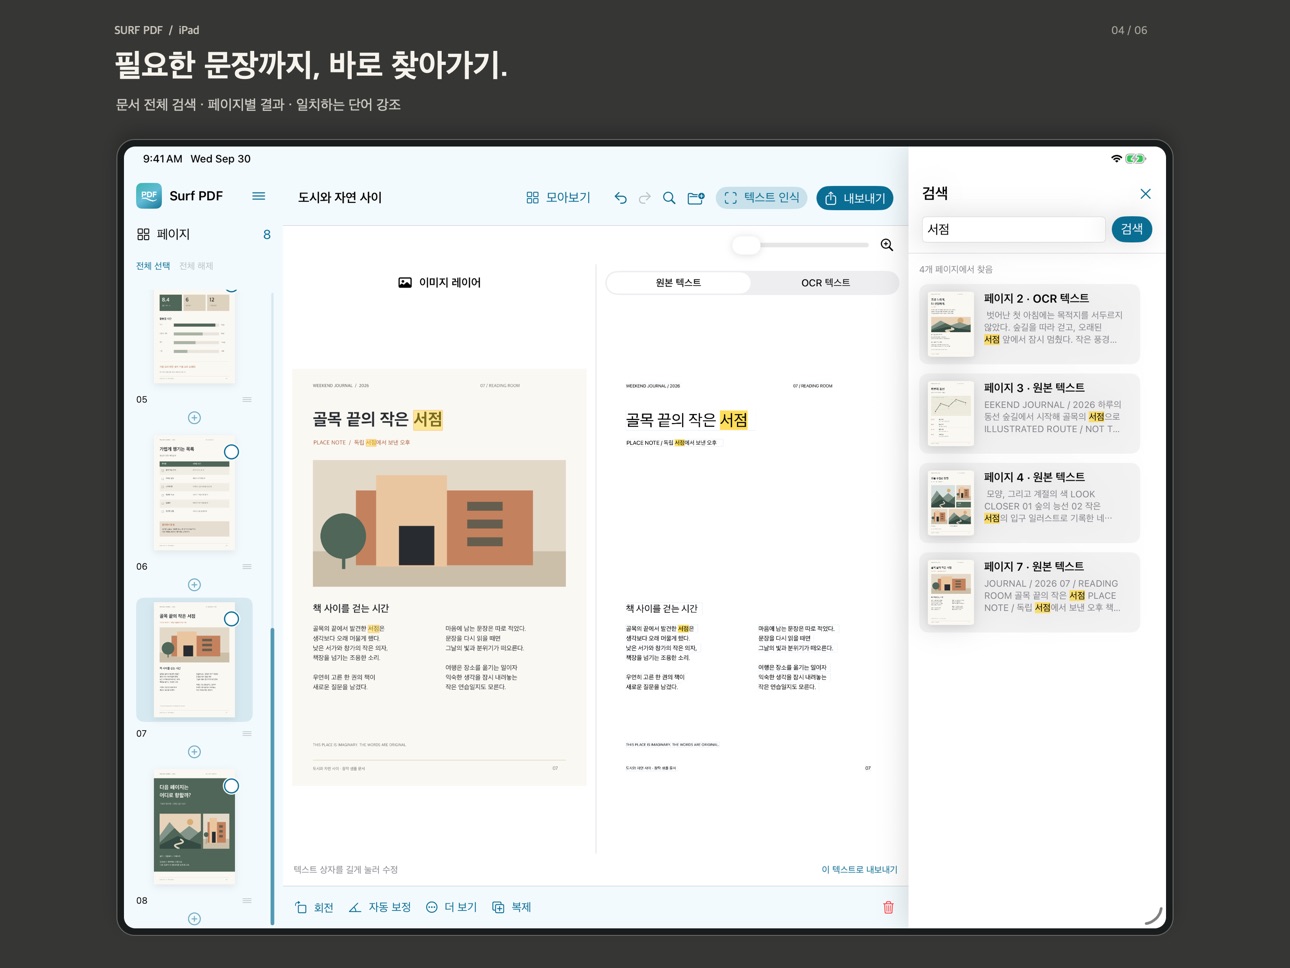Viewport: 1290px width, 968px height.
Task: Click the blue 내보내기 button
Action: click(855, 198)
